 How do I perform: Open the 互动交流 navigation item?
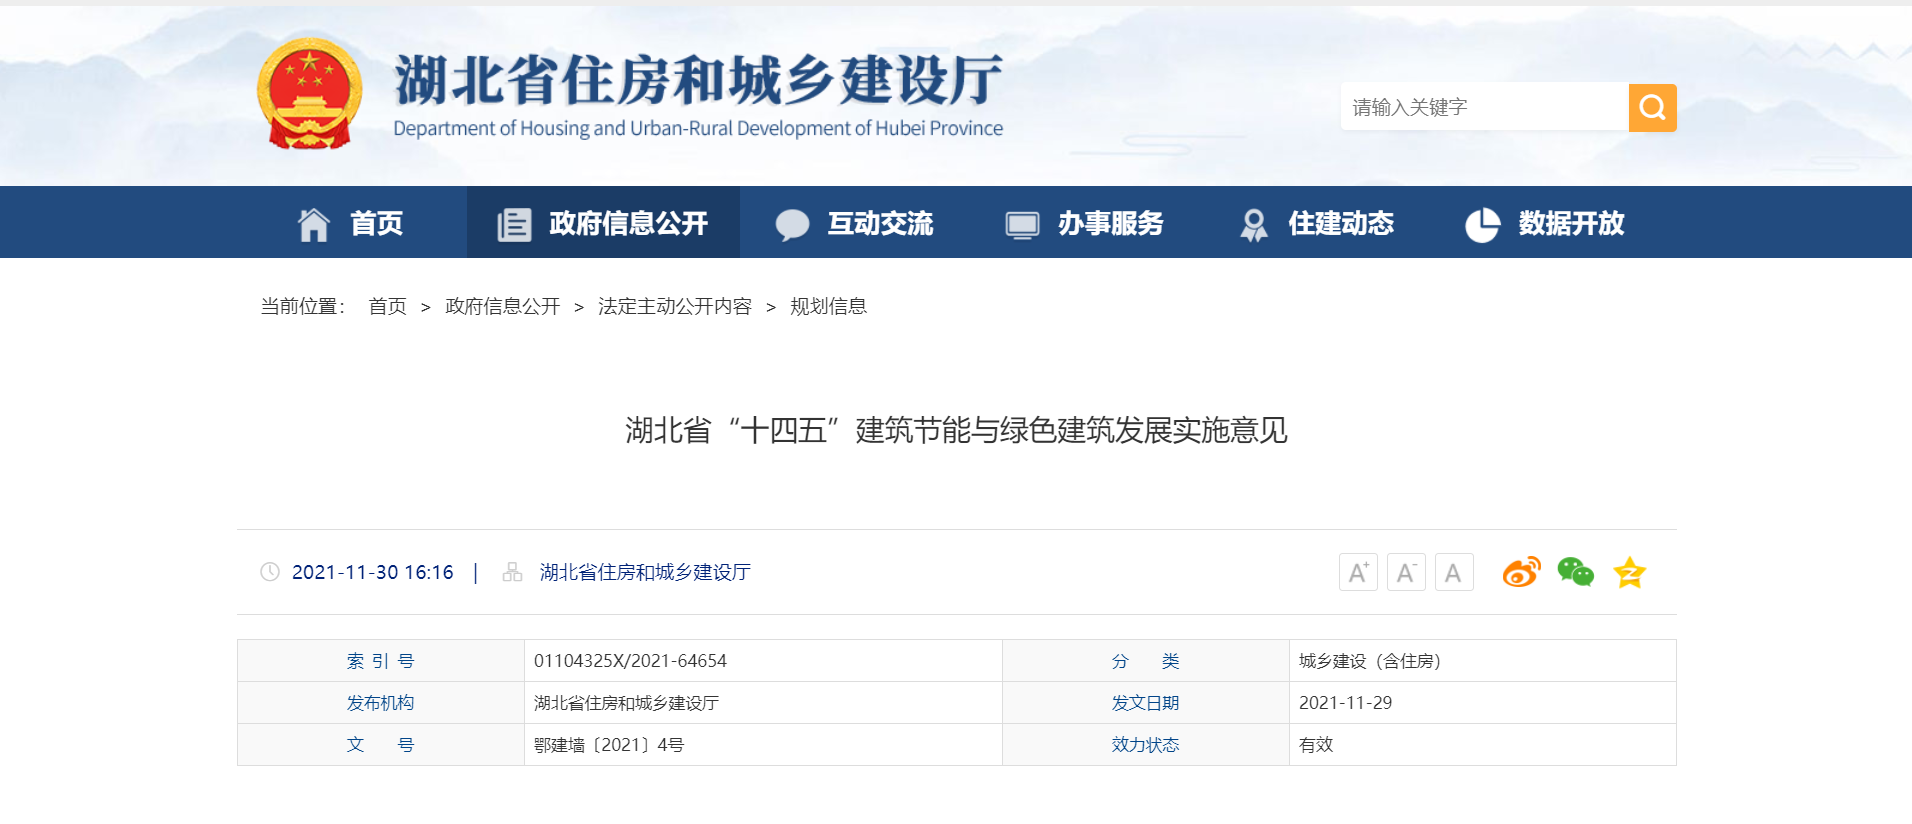tap(855, 223)
